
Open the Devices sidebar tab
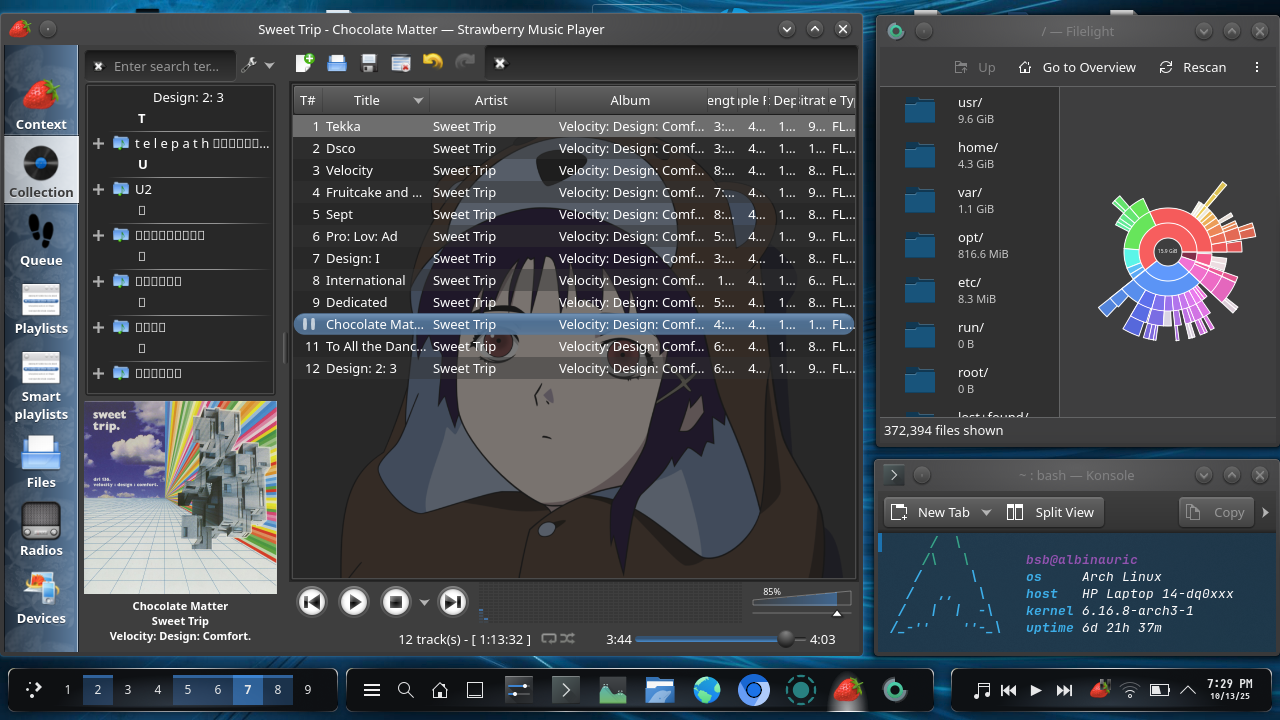click(x=41, y=597)
